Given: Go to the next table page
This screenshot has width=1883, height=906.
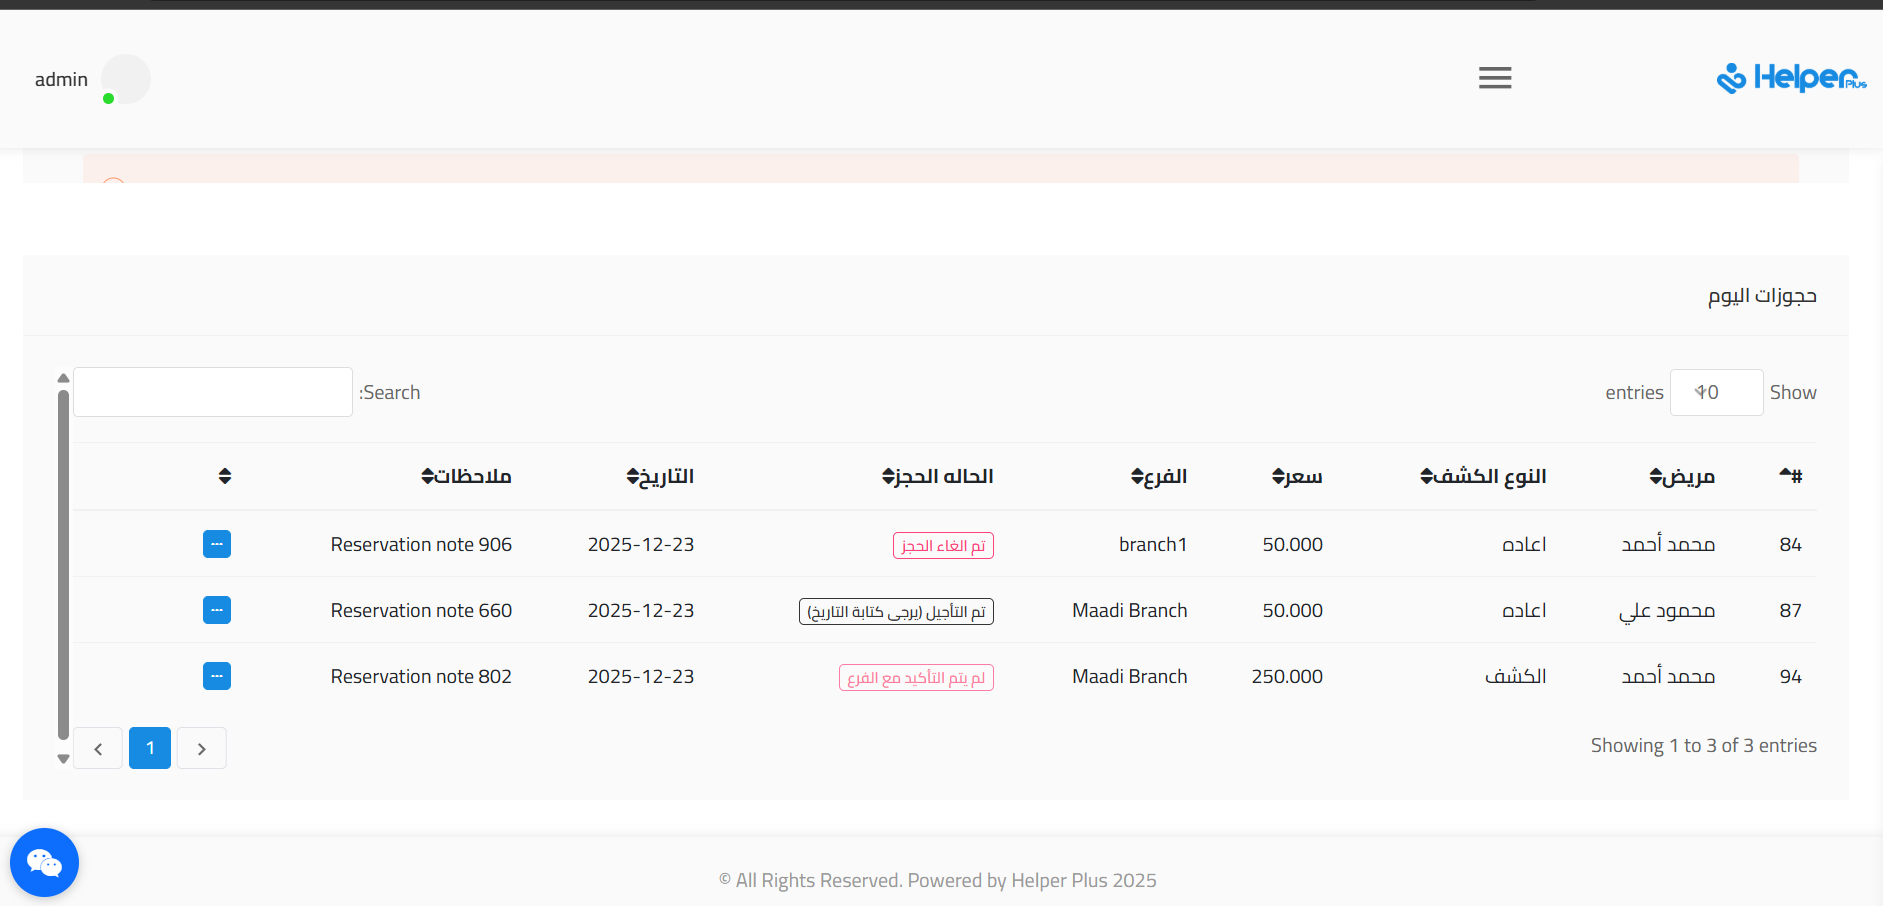Looking at the screenshot, I should click(202, 748).
